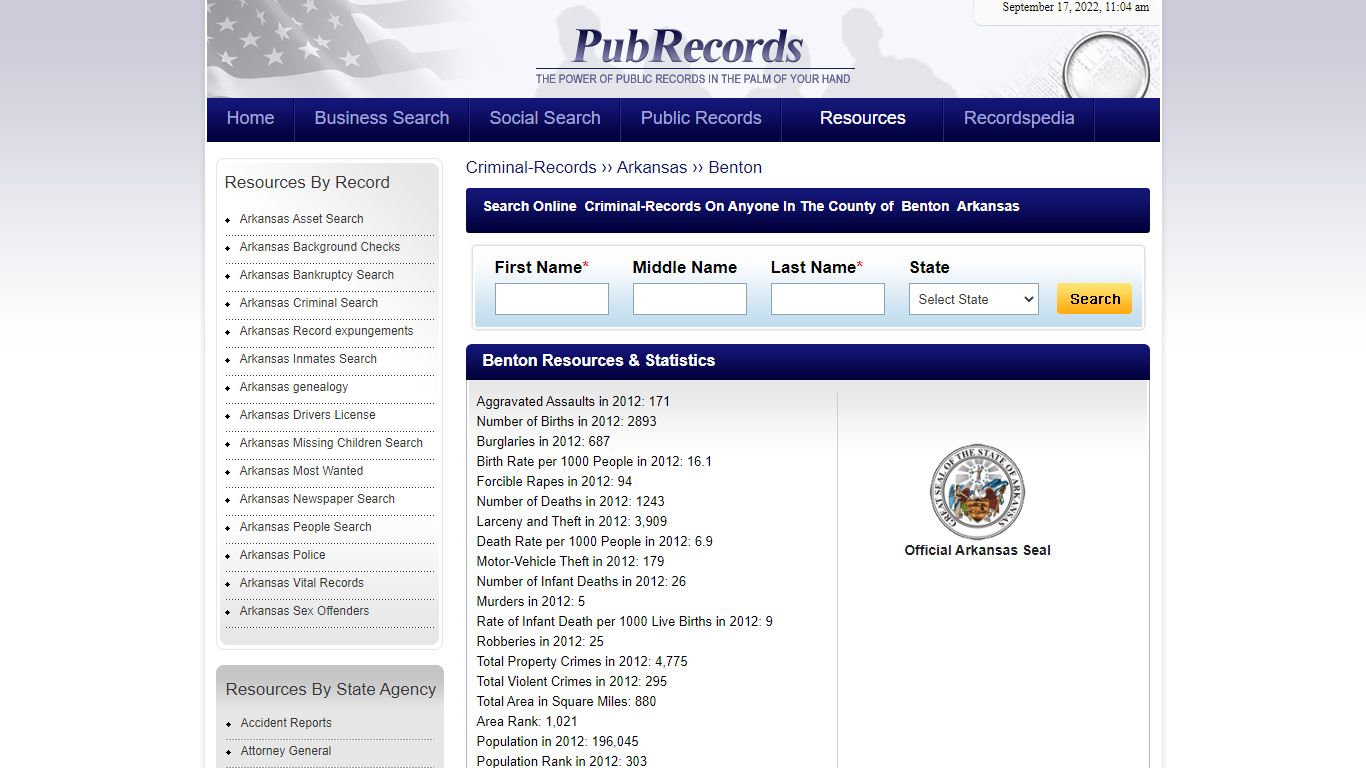Open Accident Reports link
The image size is (1366, 768).
click(x=286, y=723)
